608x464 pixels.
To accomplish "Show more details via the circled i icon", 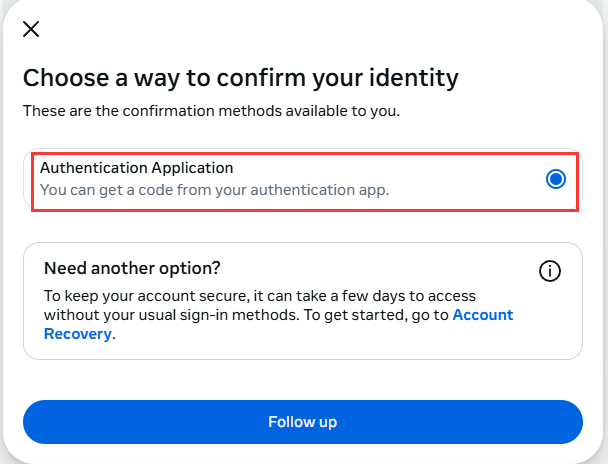I will [x=549, y=271].
